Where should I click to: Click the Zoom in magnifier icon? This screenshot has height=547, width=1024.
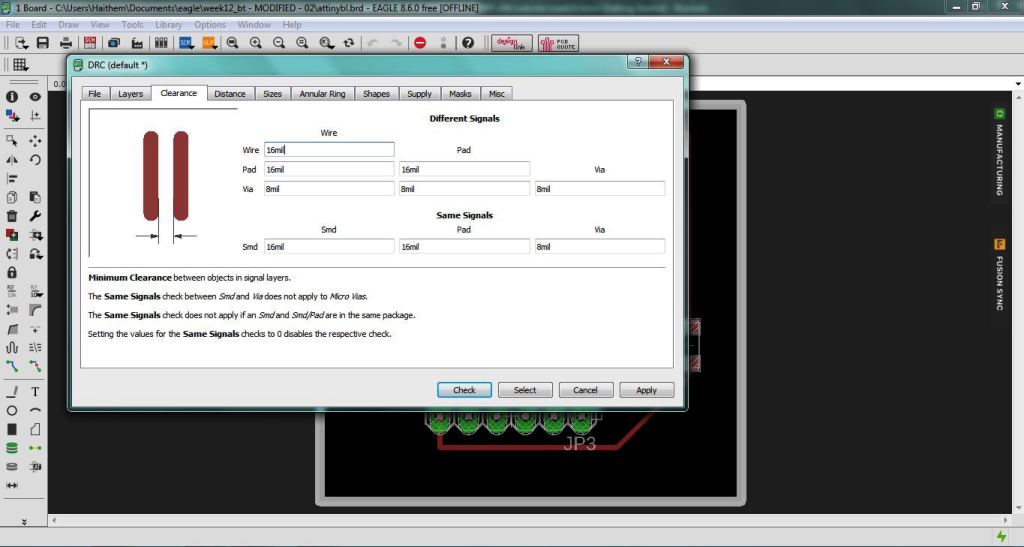tap(256, 43)
